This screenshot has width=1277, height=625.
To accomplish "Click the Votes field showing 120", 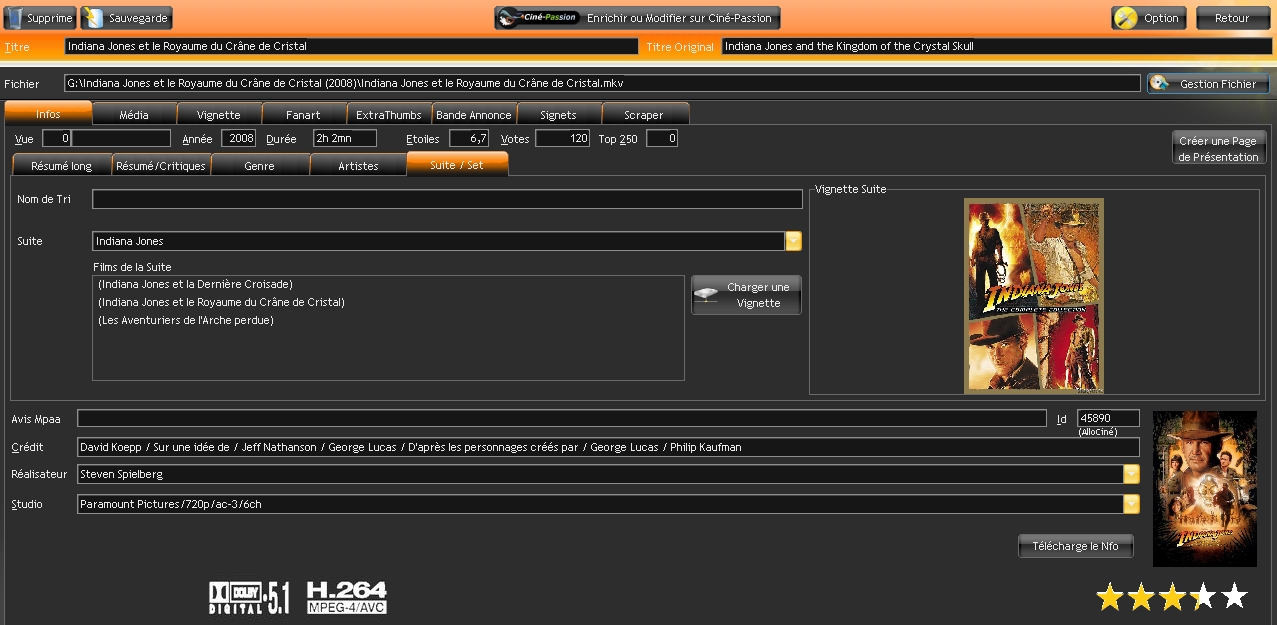I will click(x=562, y=138).
